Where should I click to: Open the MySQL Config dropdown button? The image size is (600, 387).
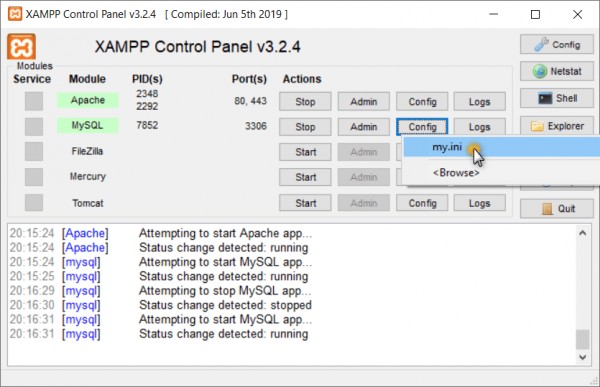tap(422, 127)
